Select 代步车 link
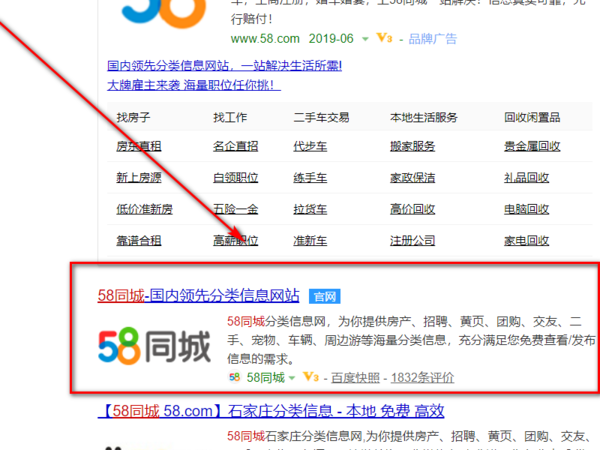600x450 pixels. [x=310, y=146]
